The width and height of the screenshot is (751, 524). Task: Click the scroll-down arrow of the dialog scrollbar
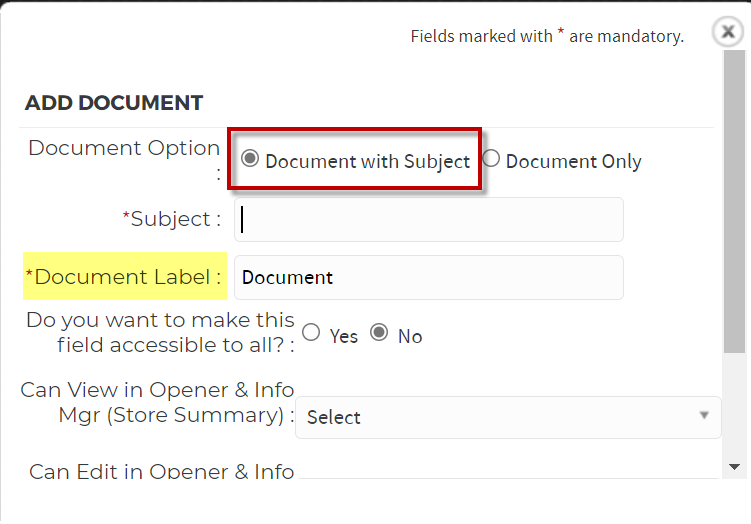[734, 467]
